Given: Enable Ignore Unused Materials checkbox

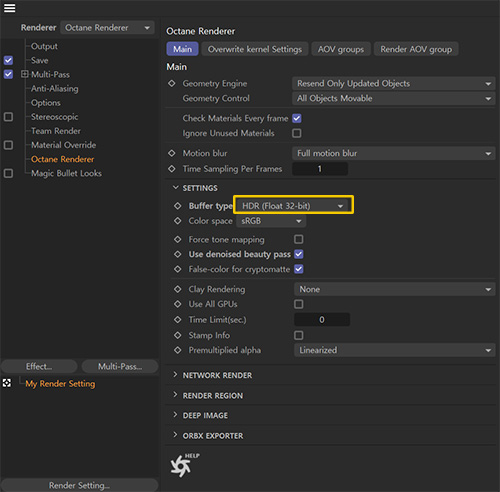Looking at the screenshot, I should click(297, 133).
